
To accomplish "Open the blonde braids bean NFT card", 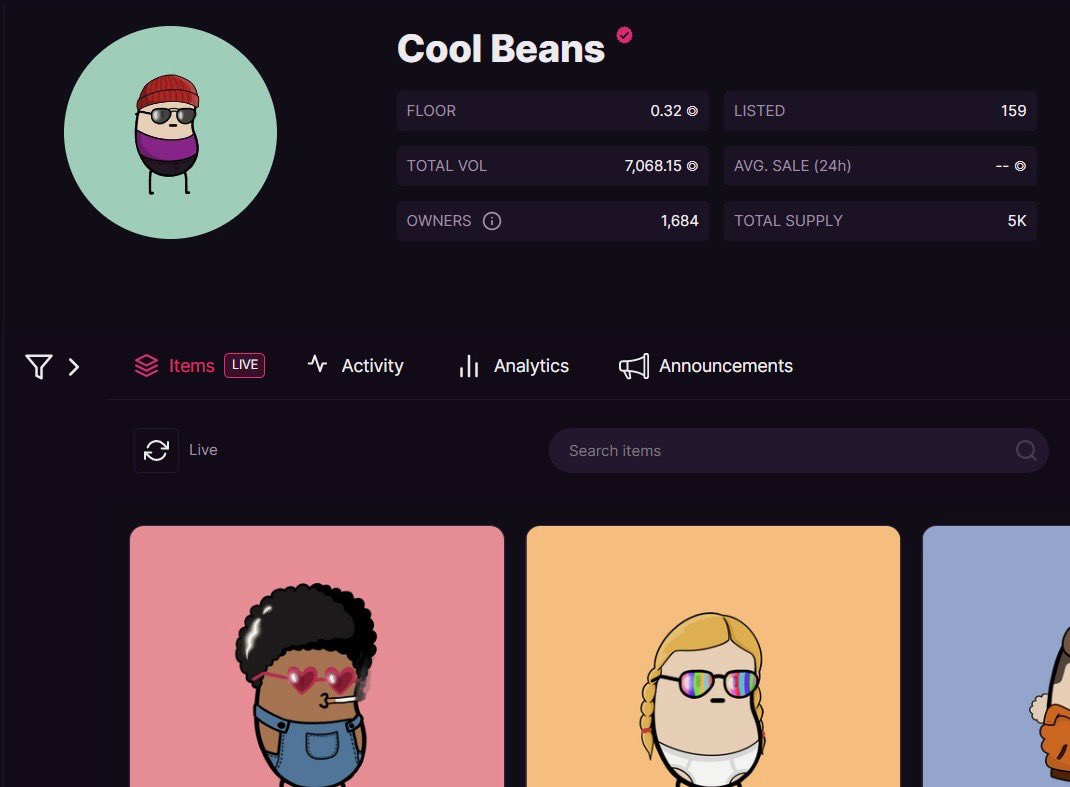I will coord(713,657).
